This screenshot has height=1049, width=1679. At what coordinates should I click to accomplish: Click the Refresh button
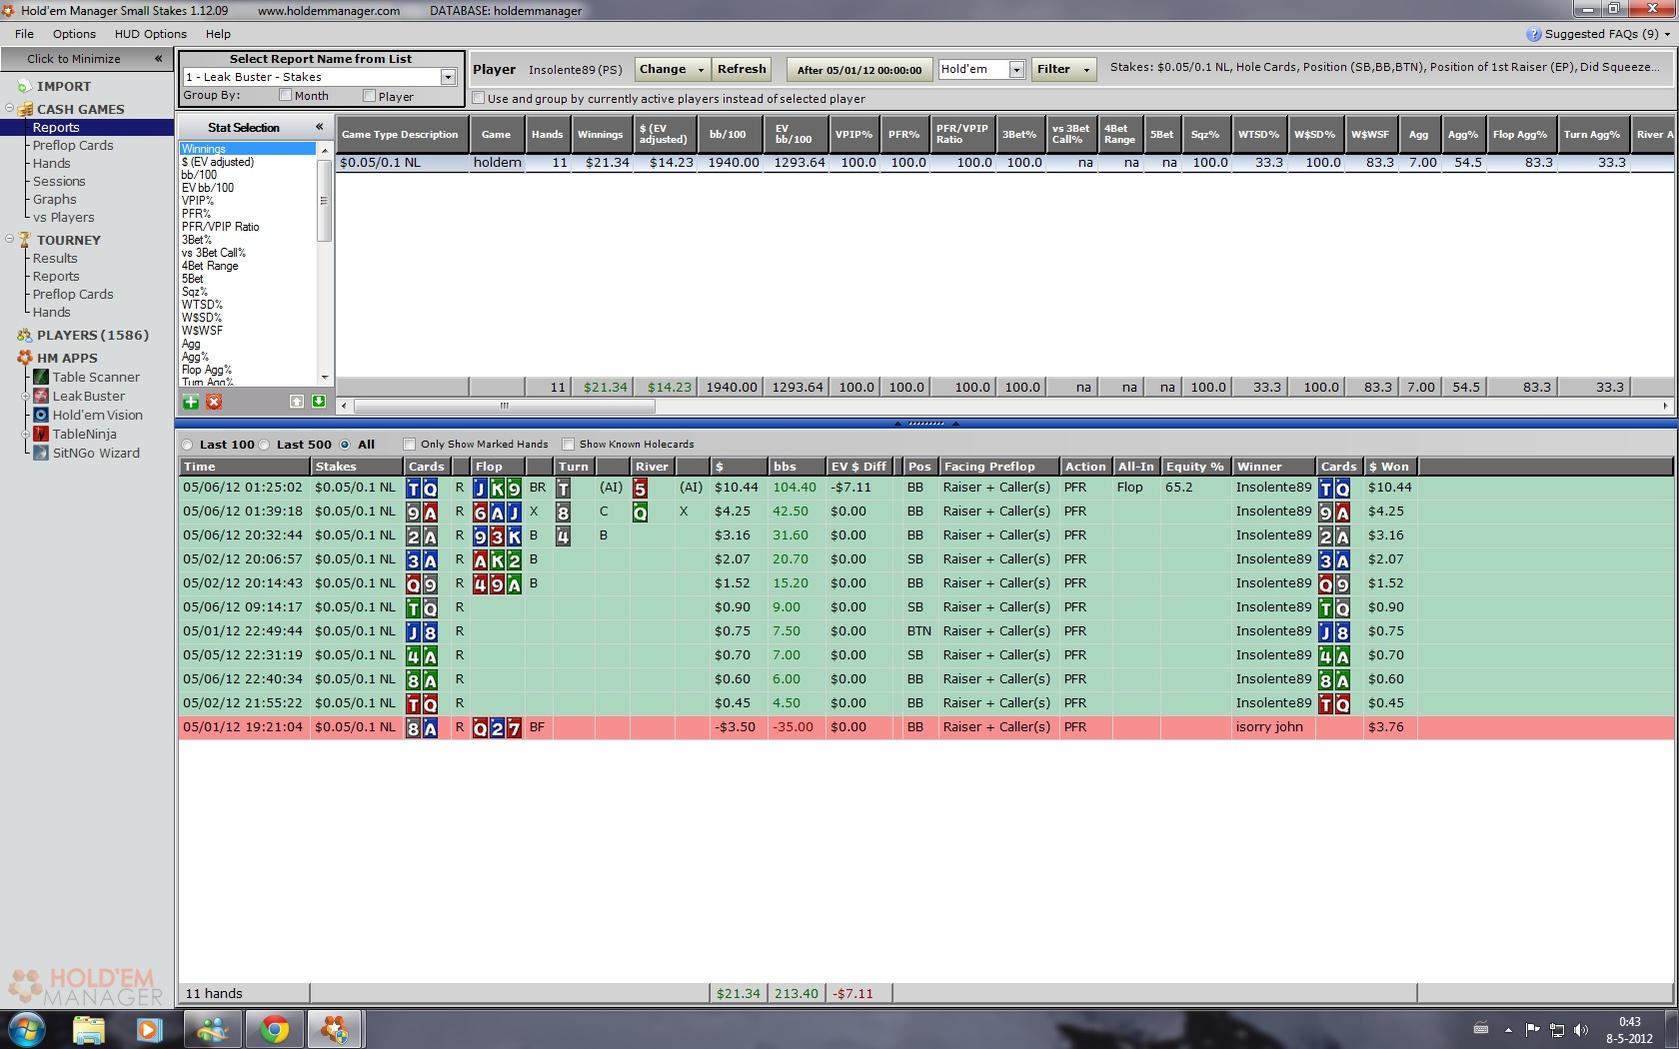(741, 69)
